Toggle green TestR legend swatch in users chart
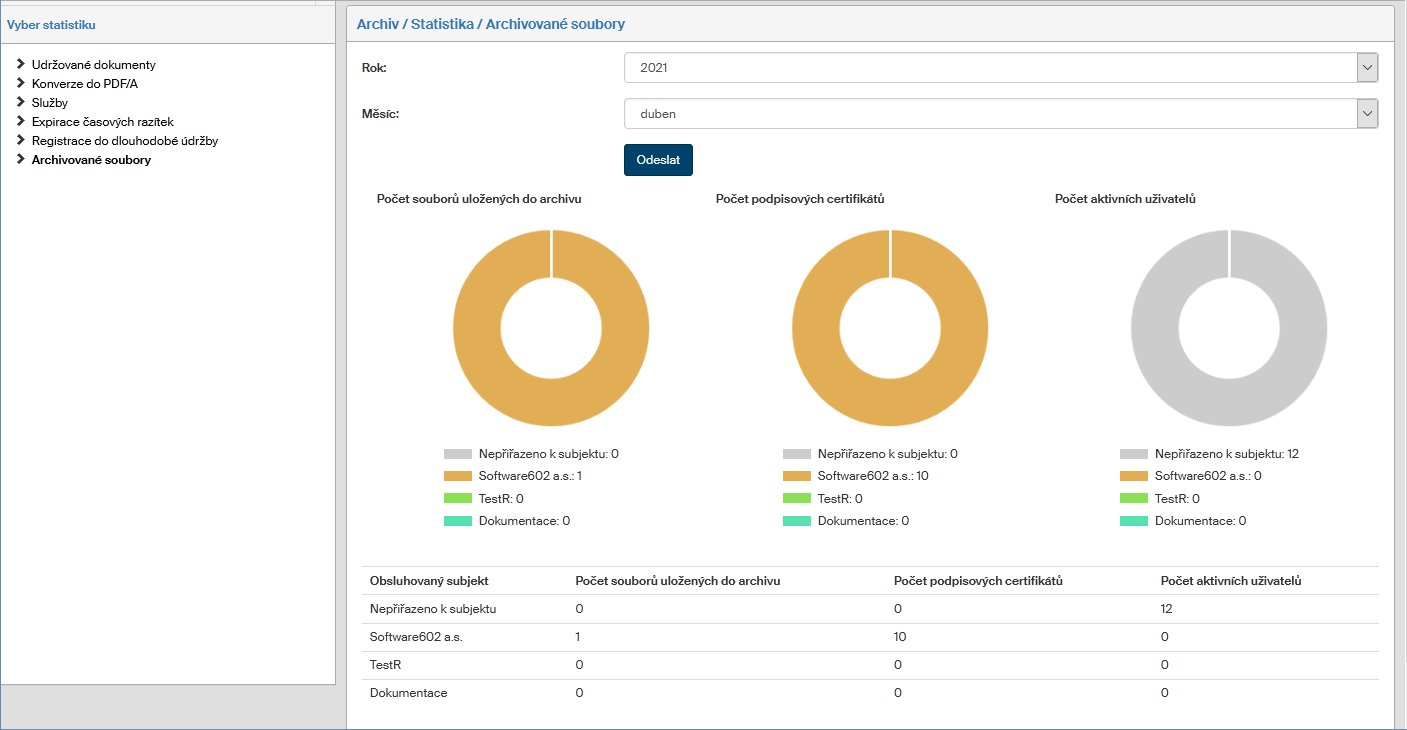Image resolution: width=1407 pixels, height=730 pixels. (1134, 499)
